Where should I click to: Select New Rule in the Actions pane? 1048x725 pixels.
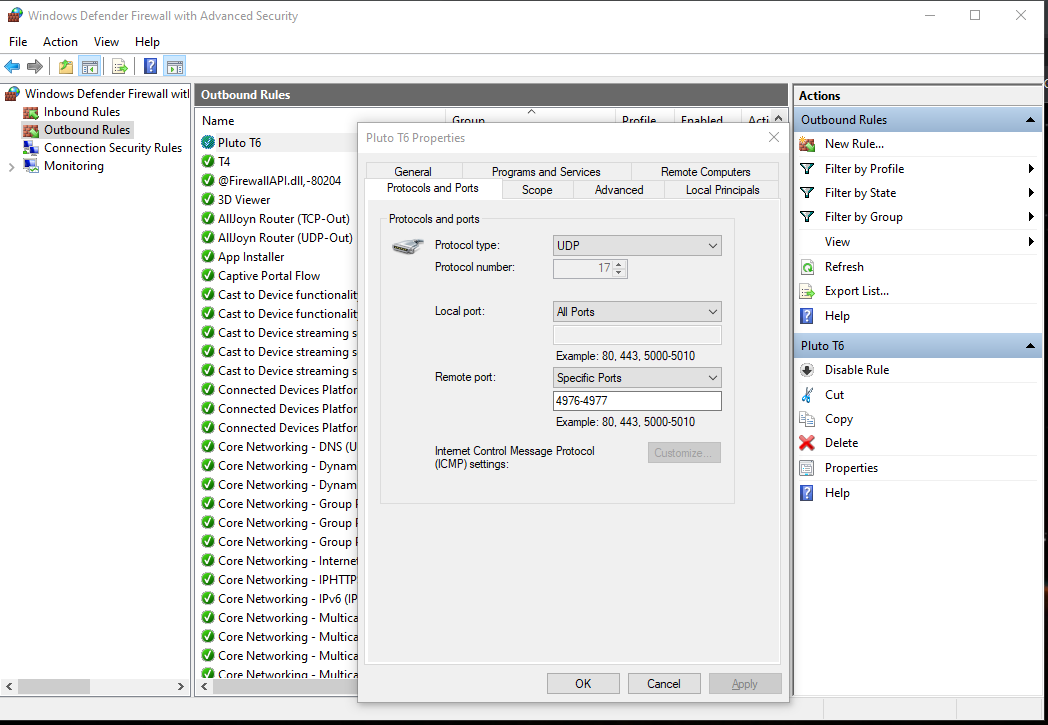[854, 144]
